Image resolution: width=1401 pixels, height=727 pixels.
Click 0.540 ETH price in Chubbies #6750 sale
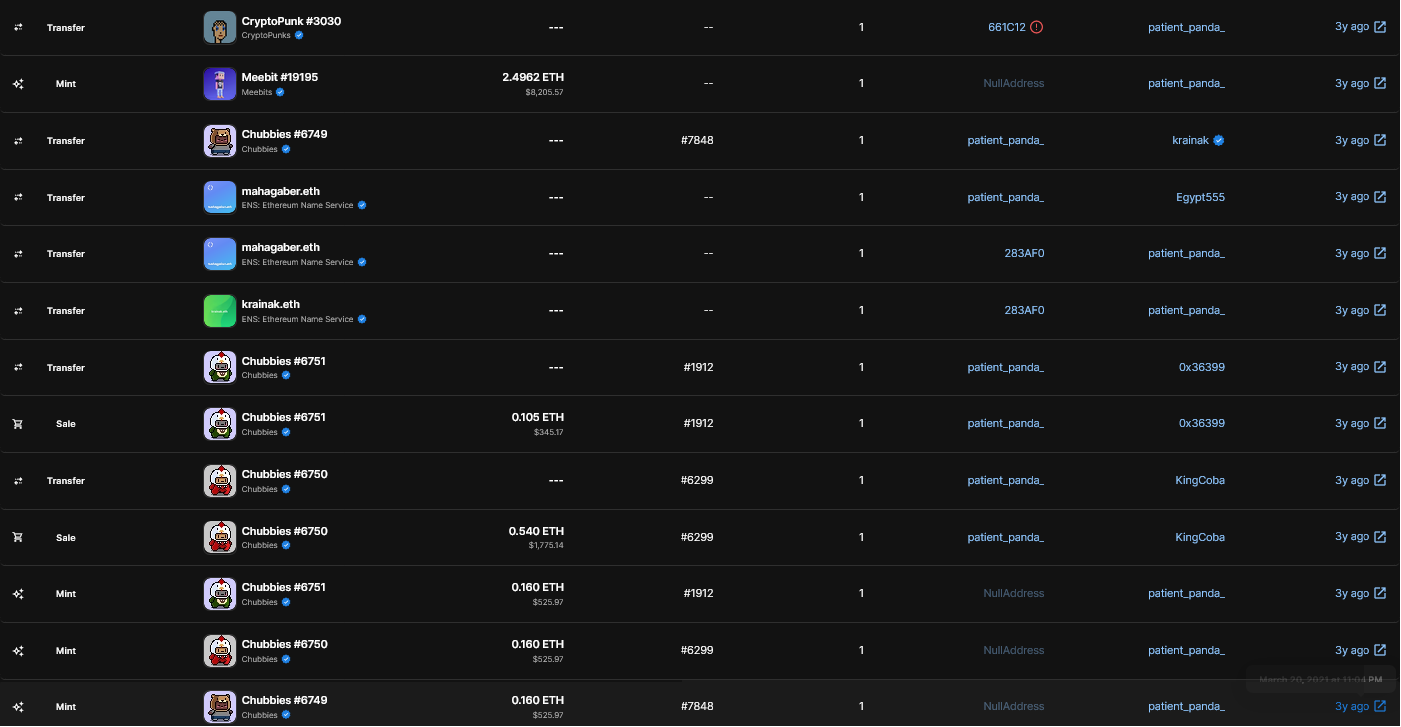click(537, 531)
